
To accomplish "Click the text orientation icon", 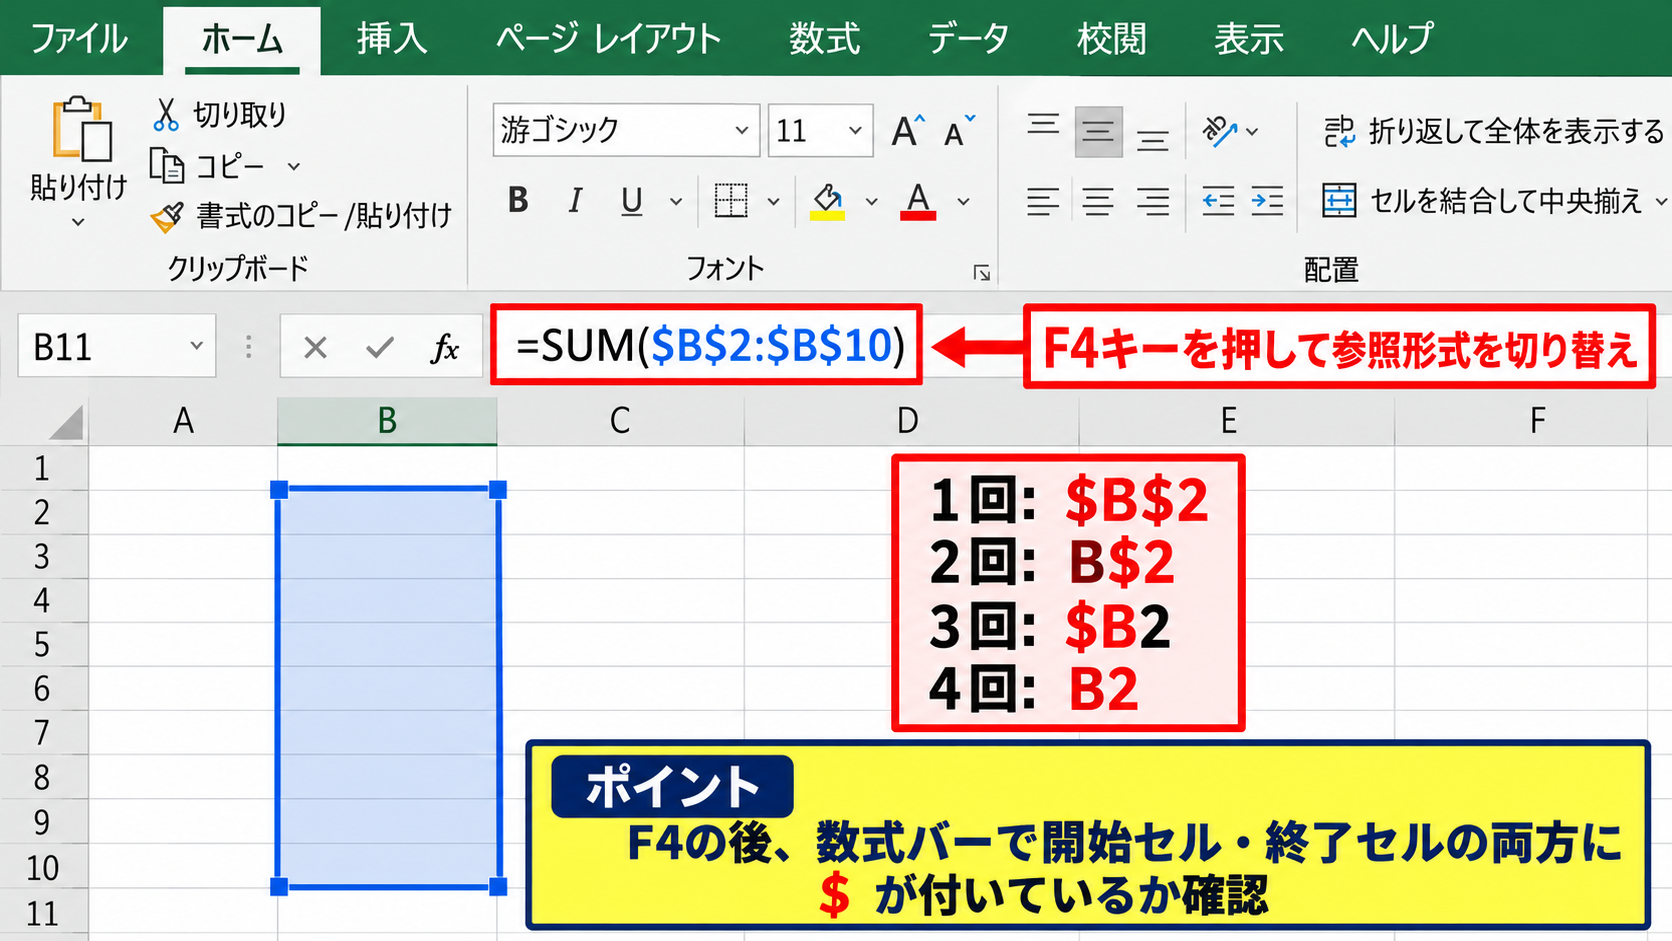I will pyautogui.click(x=1220, y=131).
